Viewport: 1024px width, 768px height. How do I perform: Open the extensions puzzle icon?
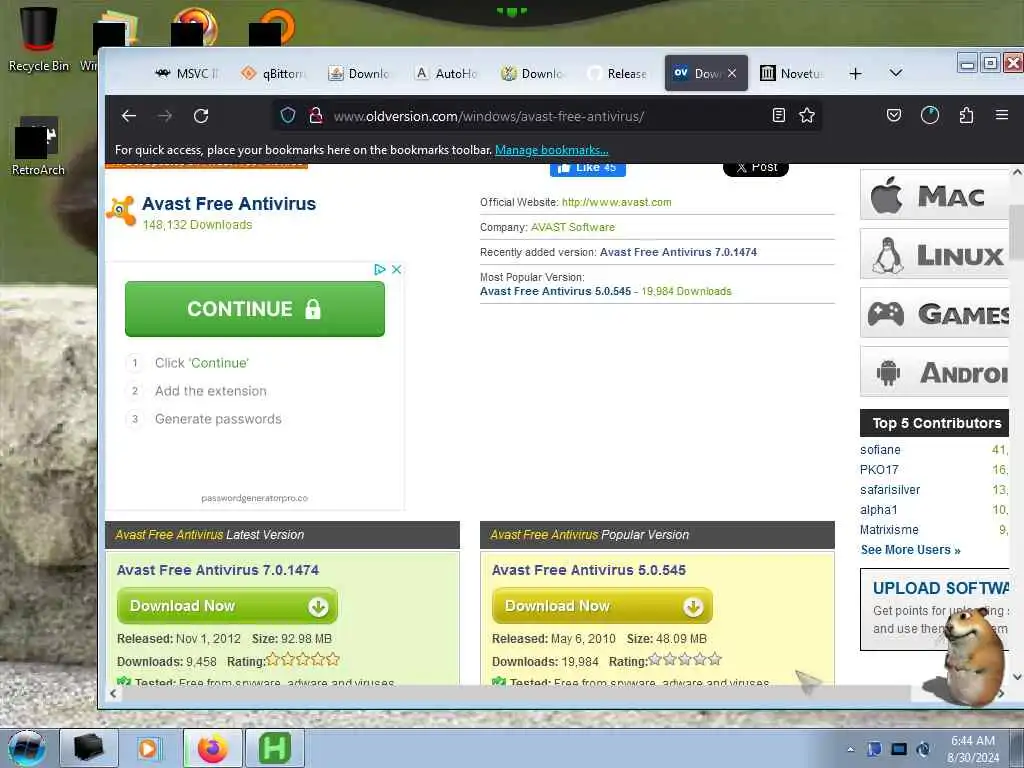(x=967, y=116)
